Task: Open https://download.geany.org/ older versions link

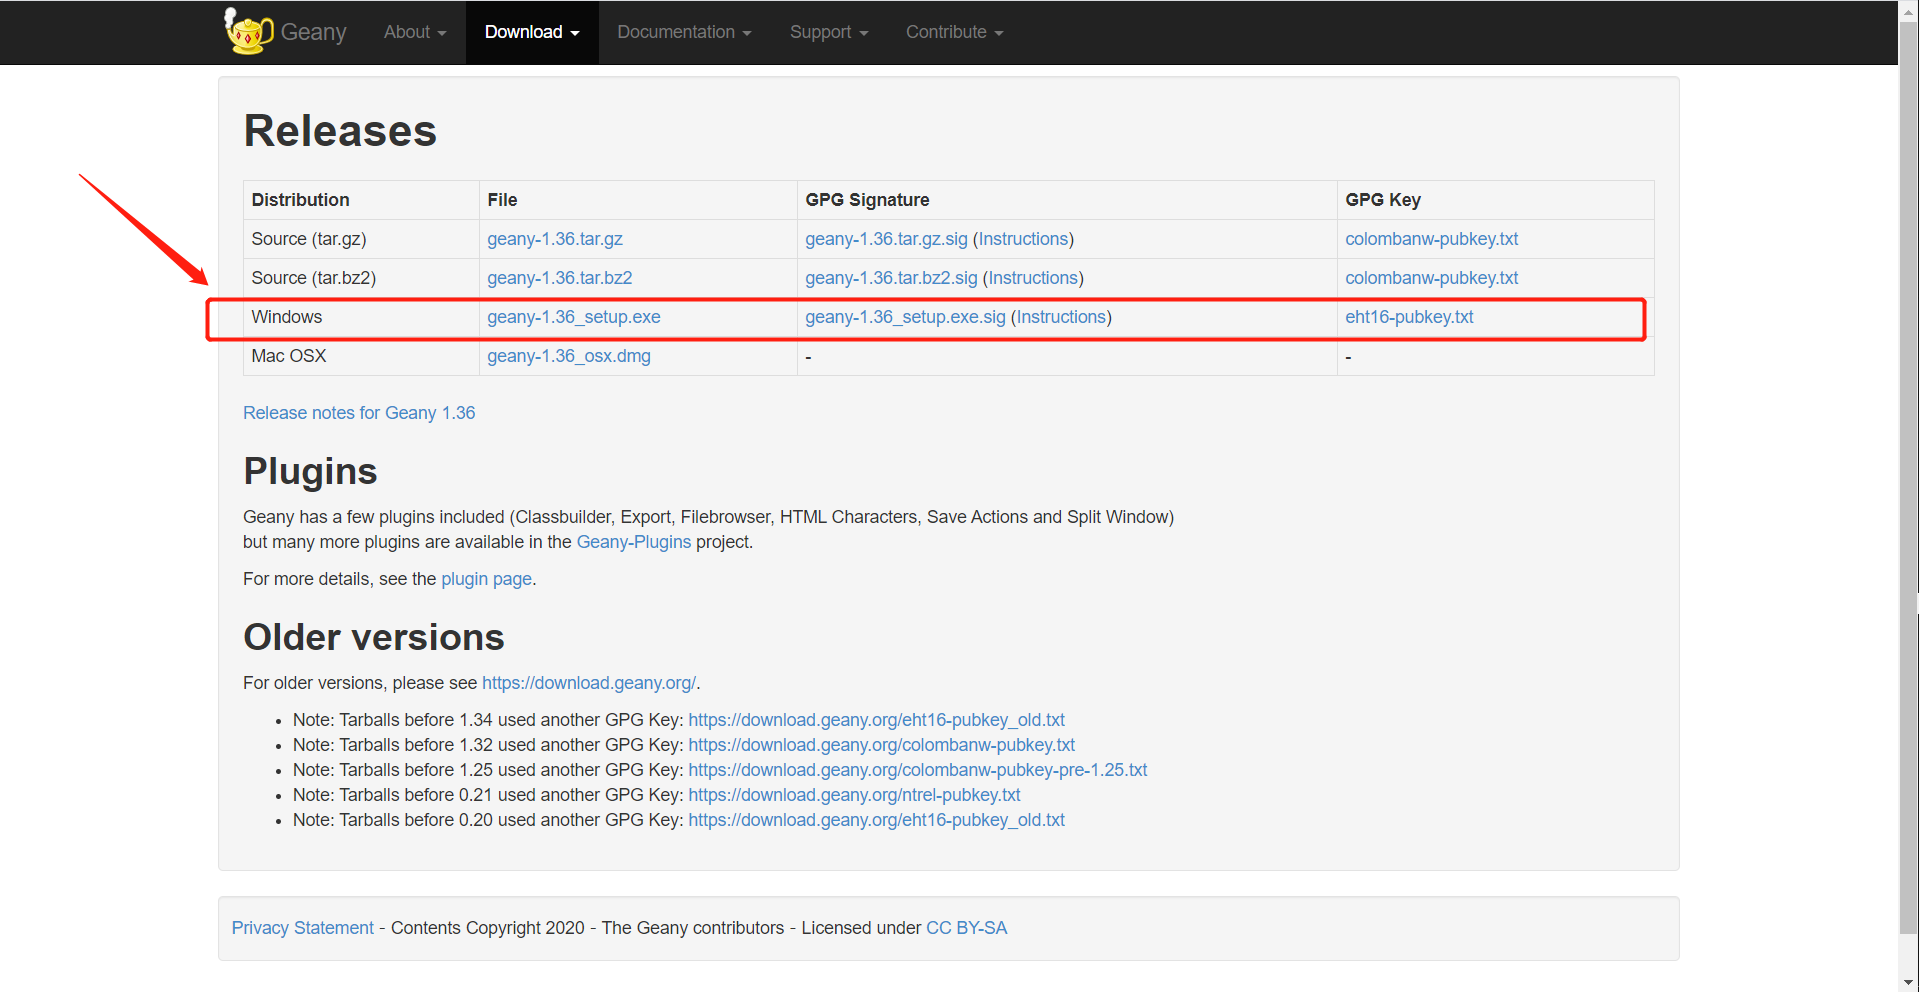Action: pos(589,683)
